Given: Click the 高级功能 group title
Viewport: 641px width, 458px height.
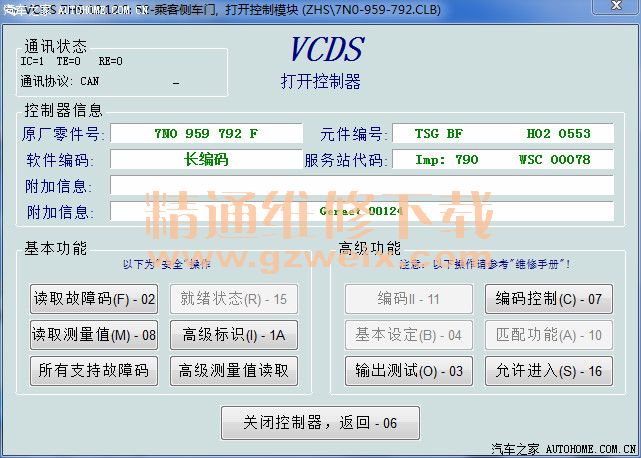Looking at the screenshot, I should point(370,248).
